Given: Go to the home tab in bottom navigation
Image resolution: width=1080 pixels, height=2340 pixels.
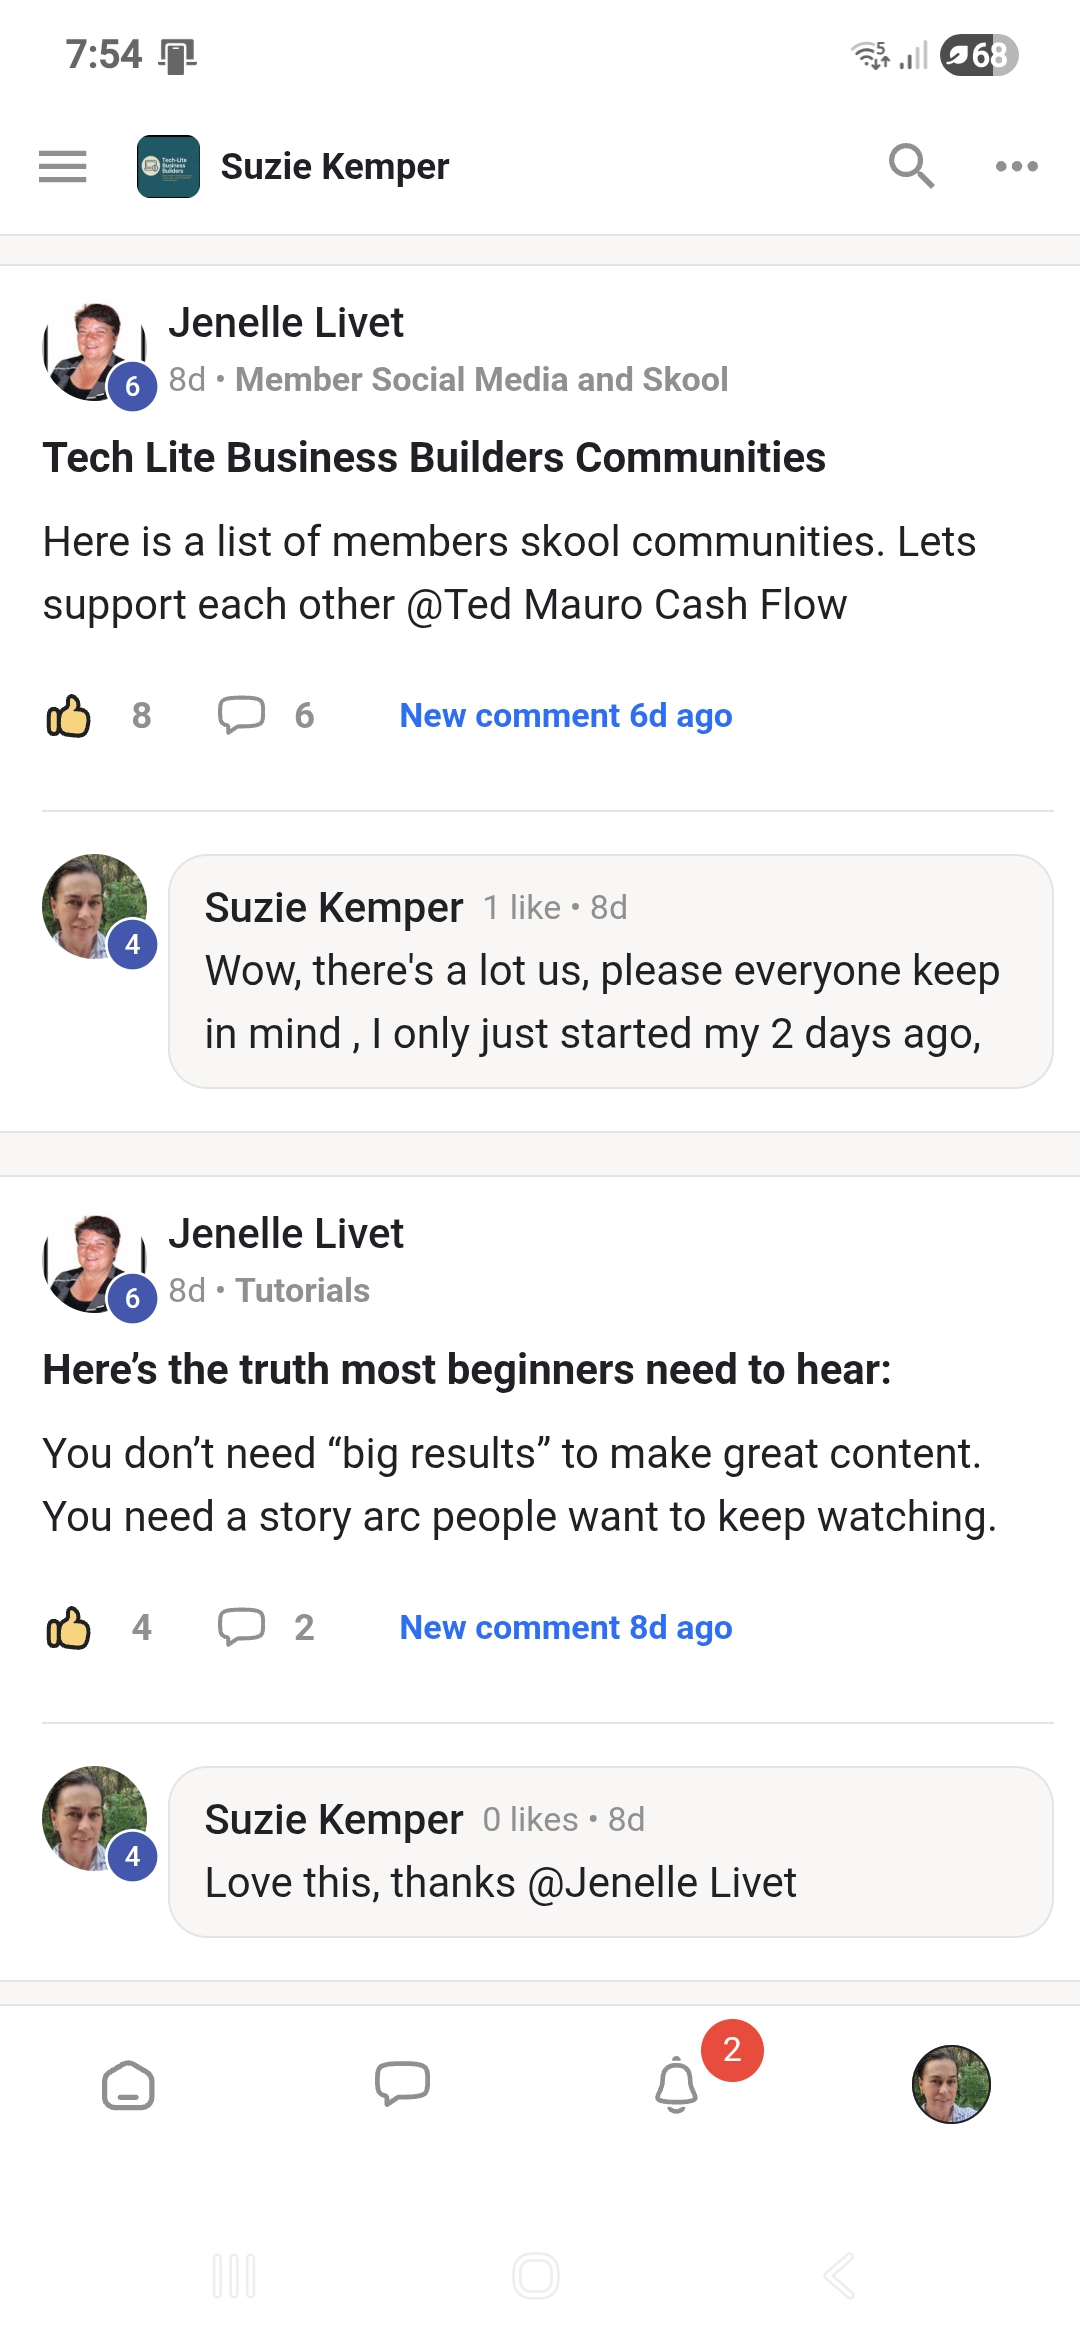Looking at the screenshot, I should point(129,2085).
